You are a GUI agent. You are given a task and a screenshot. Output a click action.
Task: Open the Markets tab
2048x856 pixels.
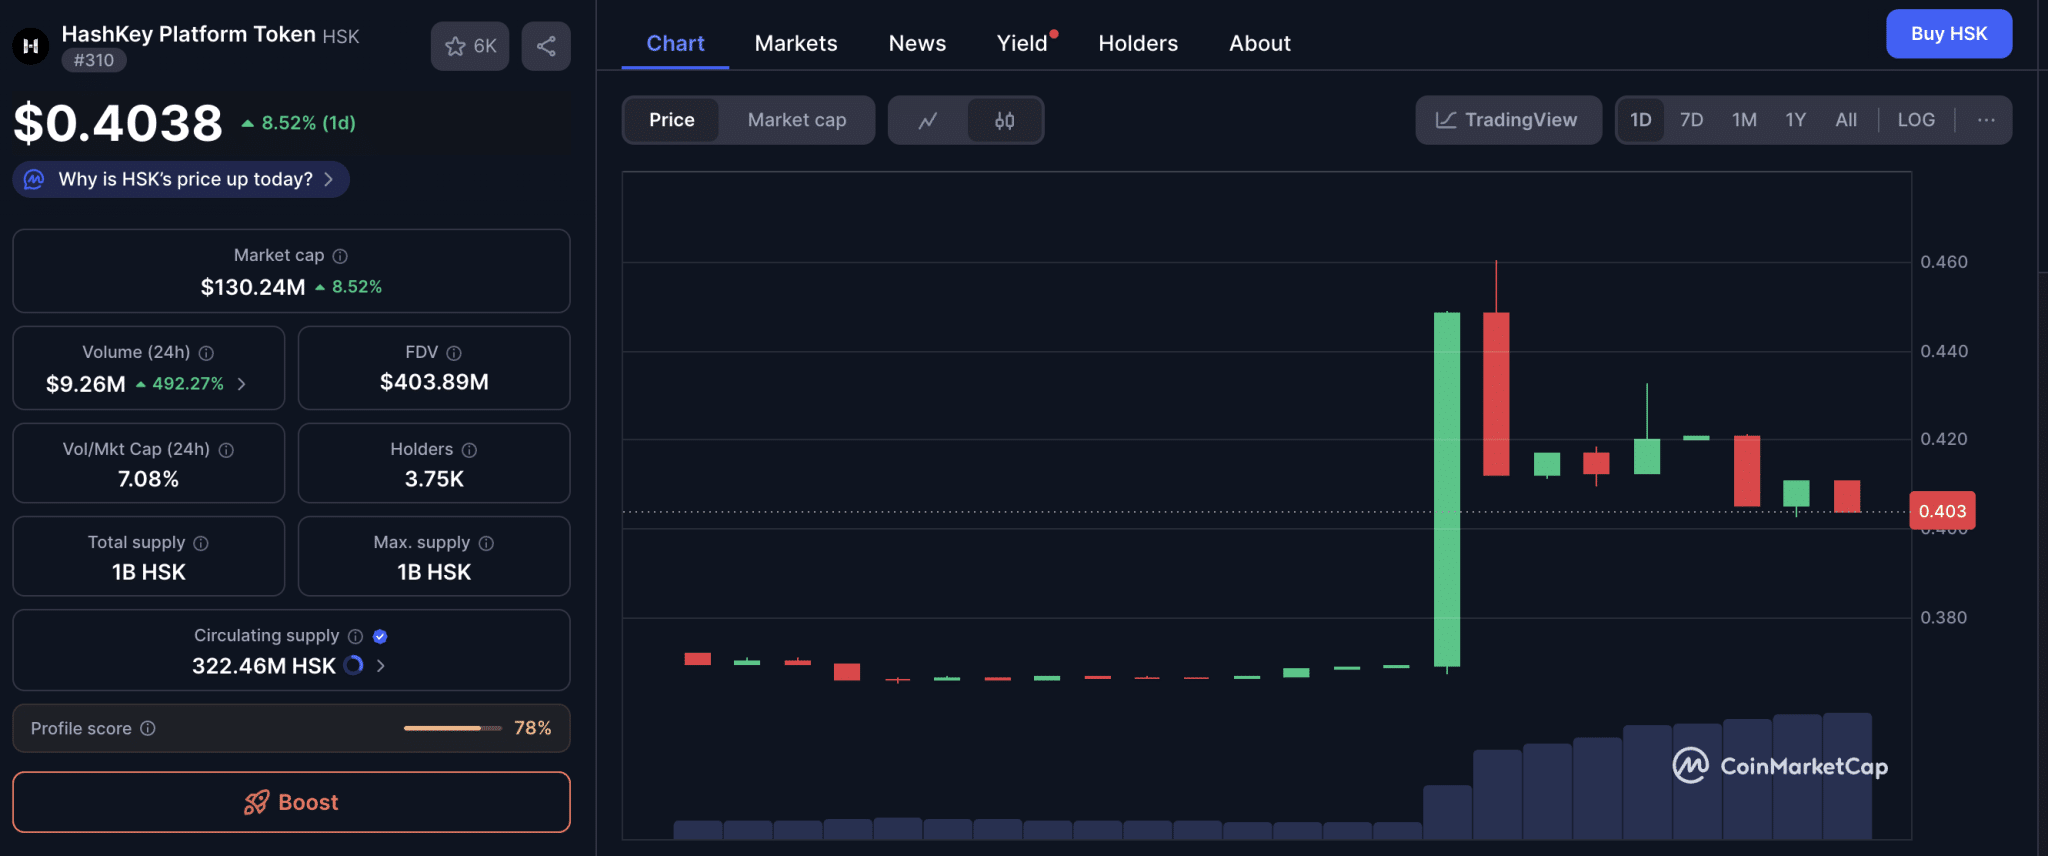(x=795, y=43)
